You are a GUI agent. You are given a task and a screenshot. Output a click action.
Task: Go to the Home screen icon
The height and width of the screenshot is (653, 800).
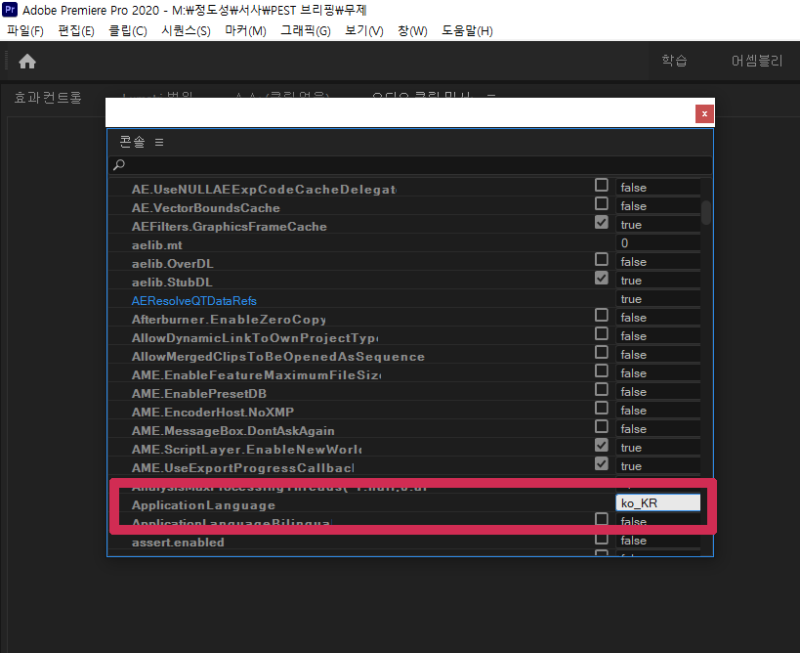coord(28,61)
